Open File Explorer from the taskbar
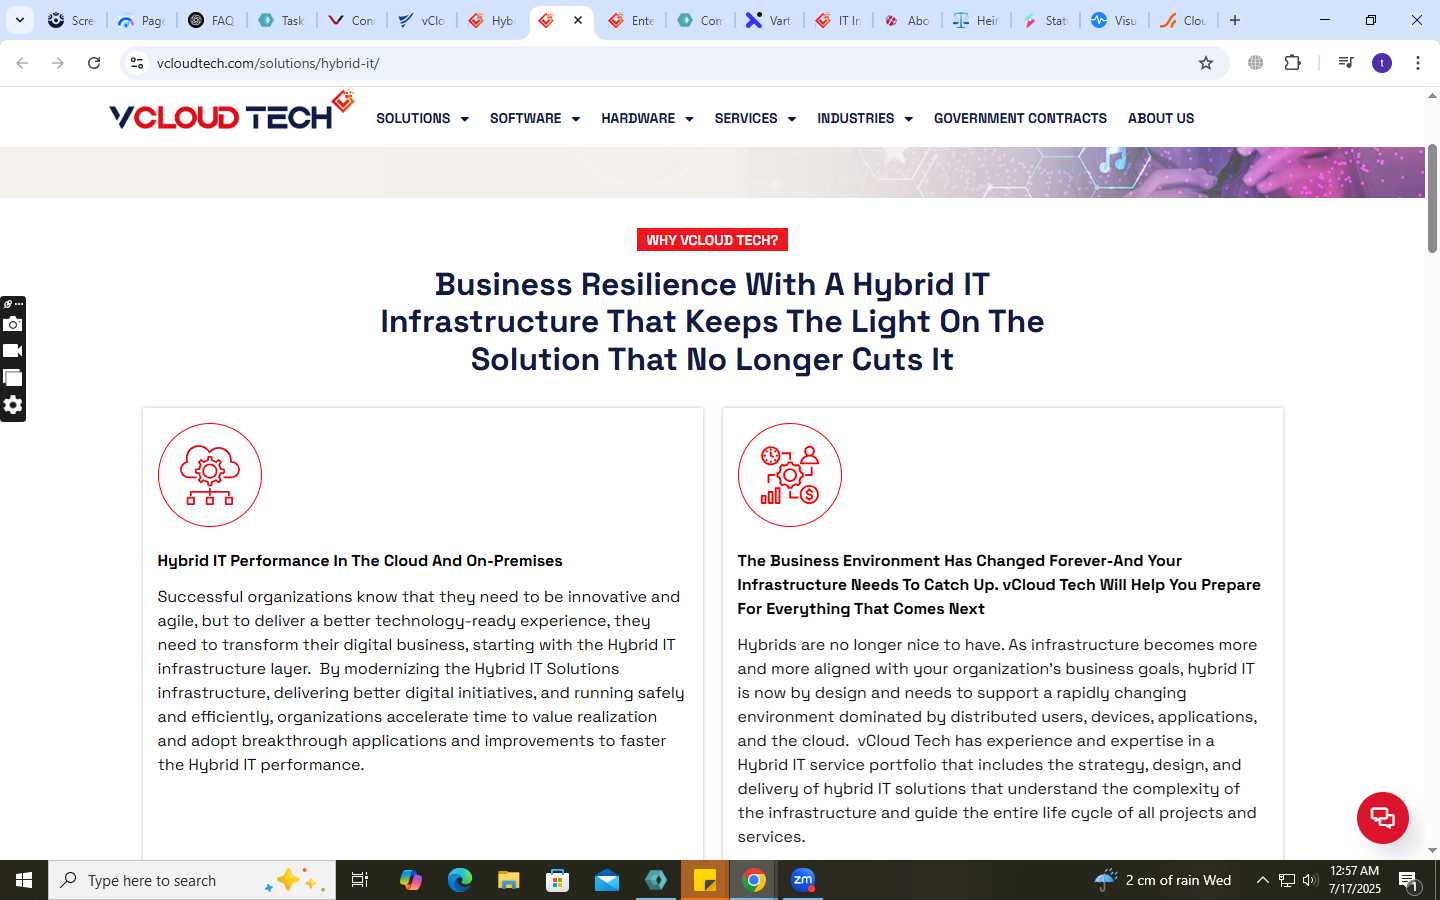 (x=509, y=880)
